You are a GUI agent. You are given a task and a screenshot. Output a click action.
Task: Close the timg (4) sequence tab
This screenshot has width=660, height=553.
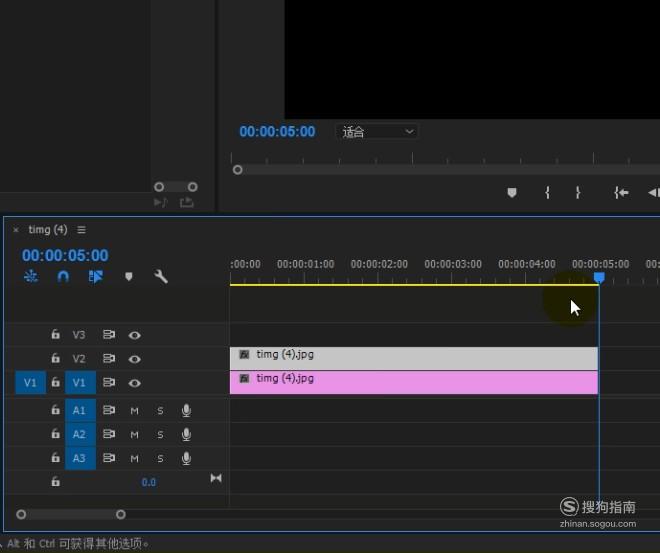click(x=16, y=230)
